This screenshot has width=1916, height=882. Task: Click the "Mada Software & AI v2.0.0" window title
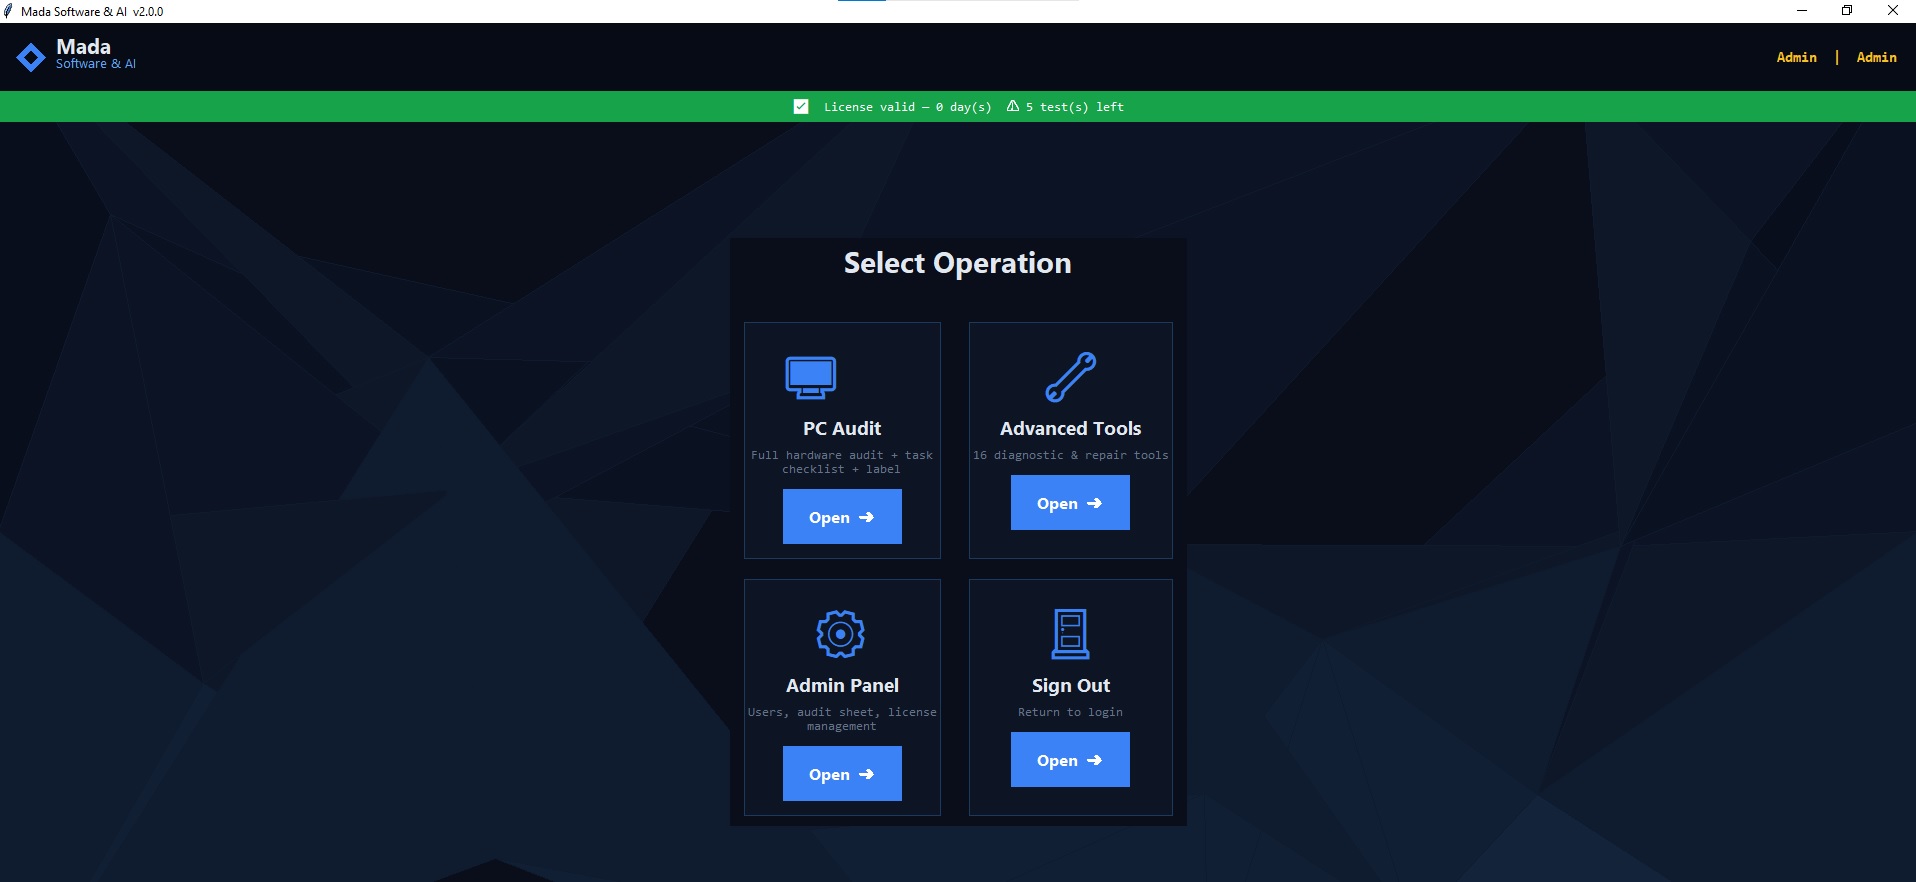92,12
